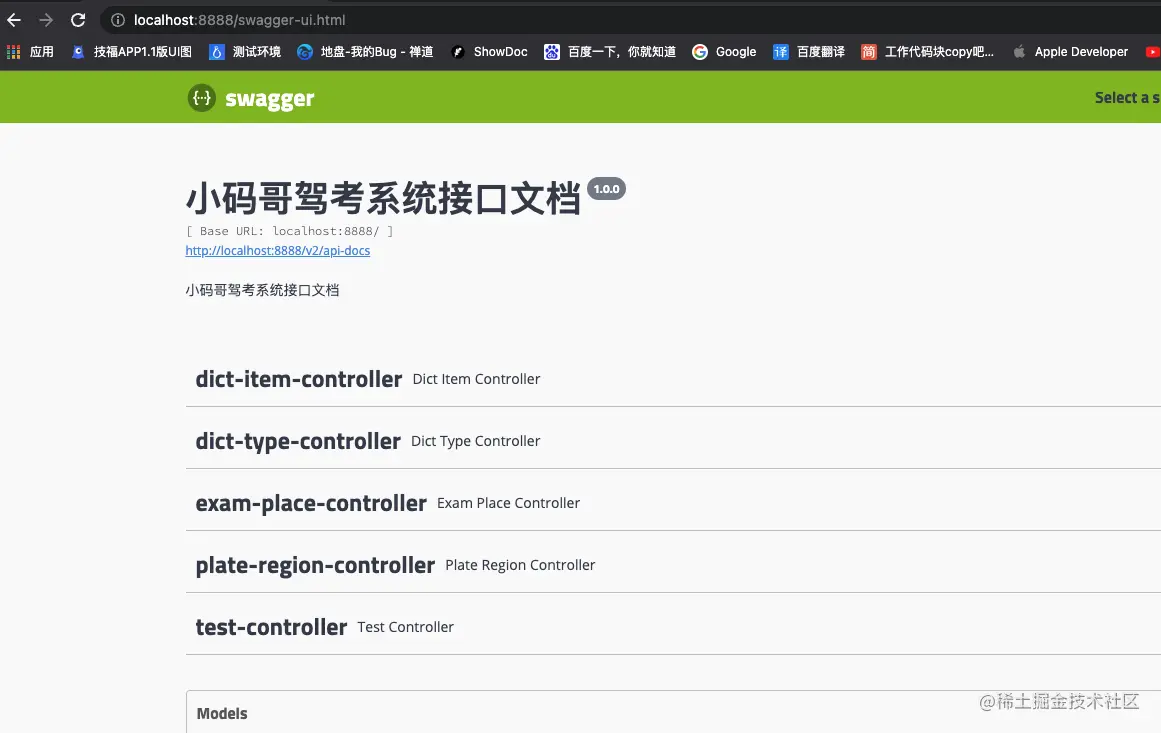Click the browser back arrow
1161x733 pixels.
tap(14, 20)
